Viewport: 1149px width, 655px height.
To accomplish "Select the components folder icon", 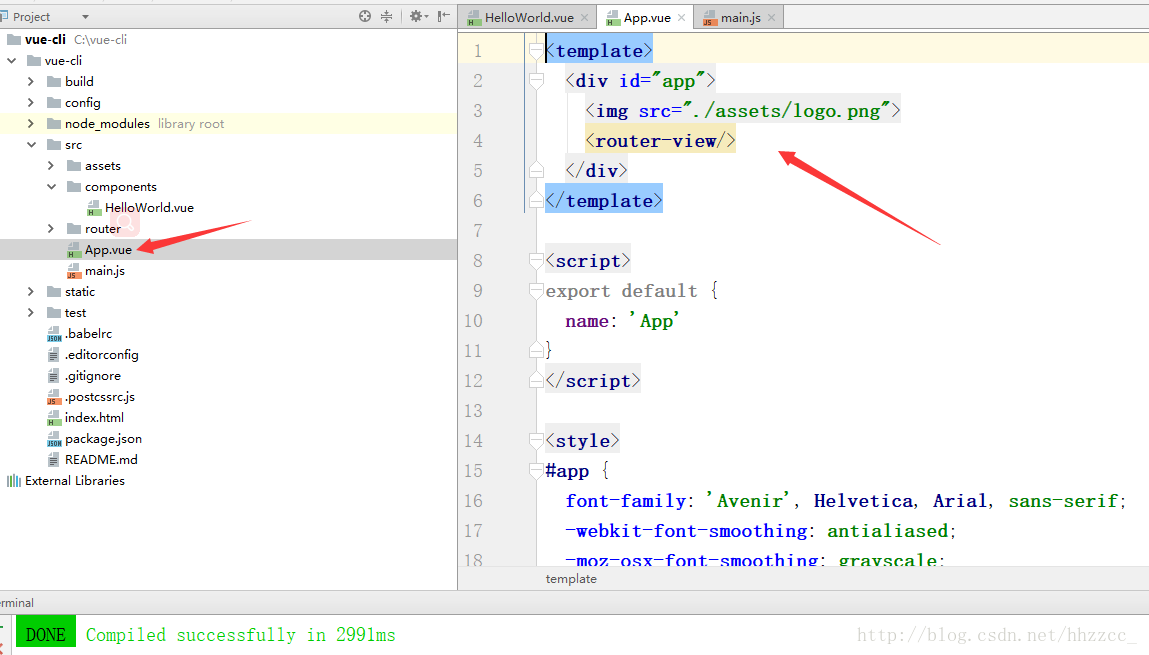I will 73,187.
